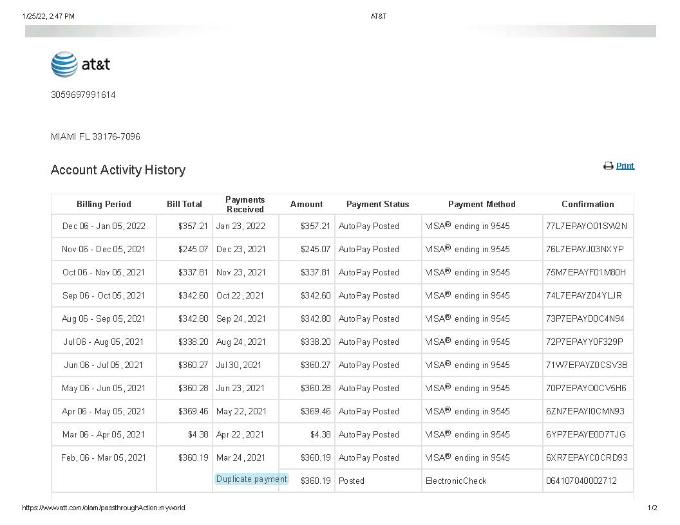The image size is (680, 525).
Task: Click payment date Apr 22, 2021
Action: (240, 434)
